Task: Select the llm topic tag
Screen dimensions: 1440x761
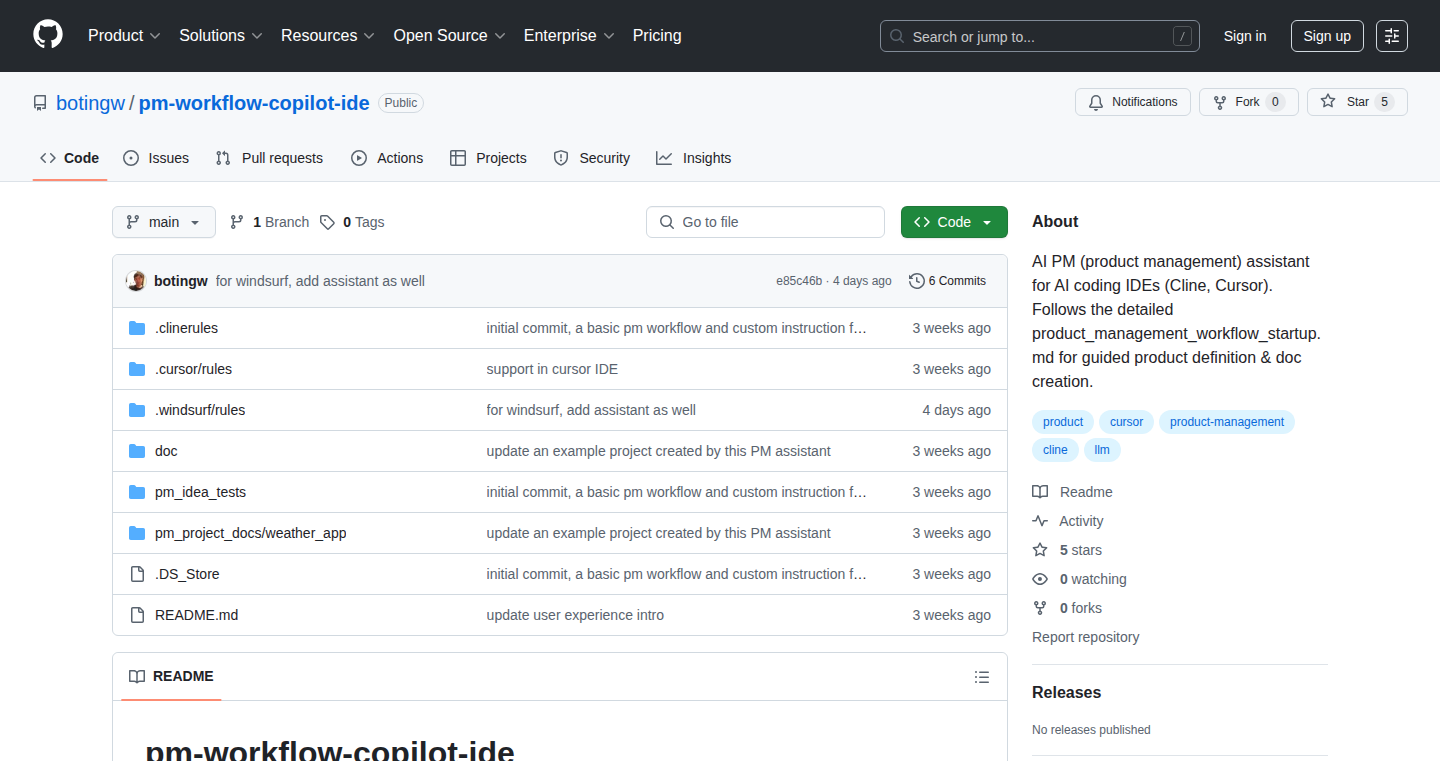Action: (x=1102, y=450)
